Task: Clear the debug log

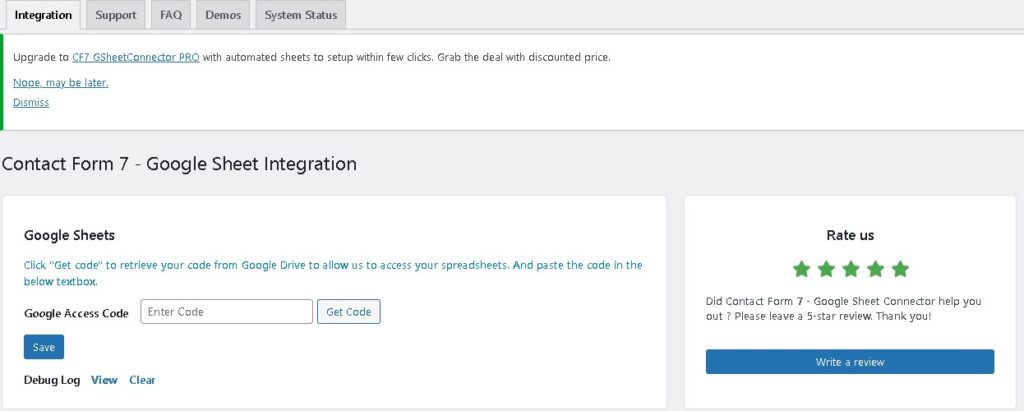Action: (x=142, y=380)
